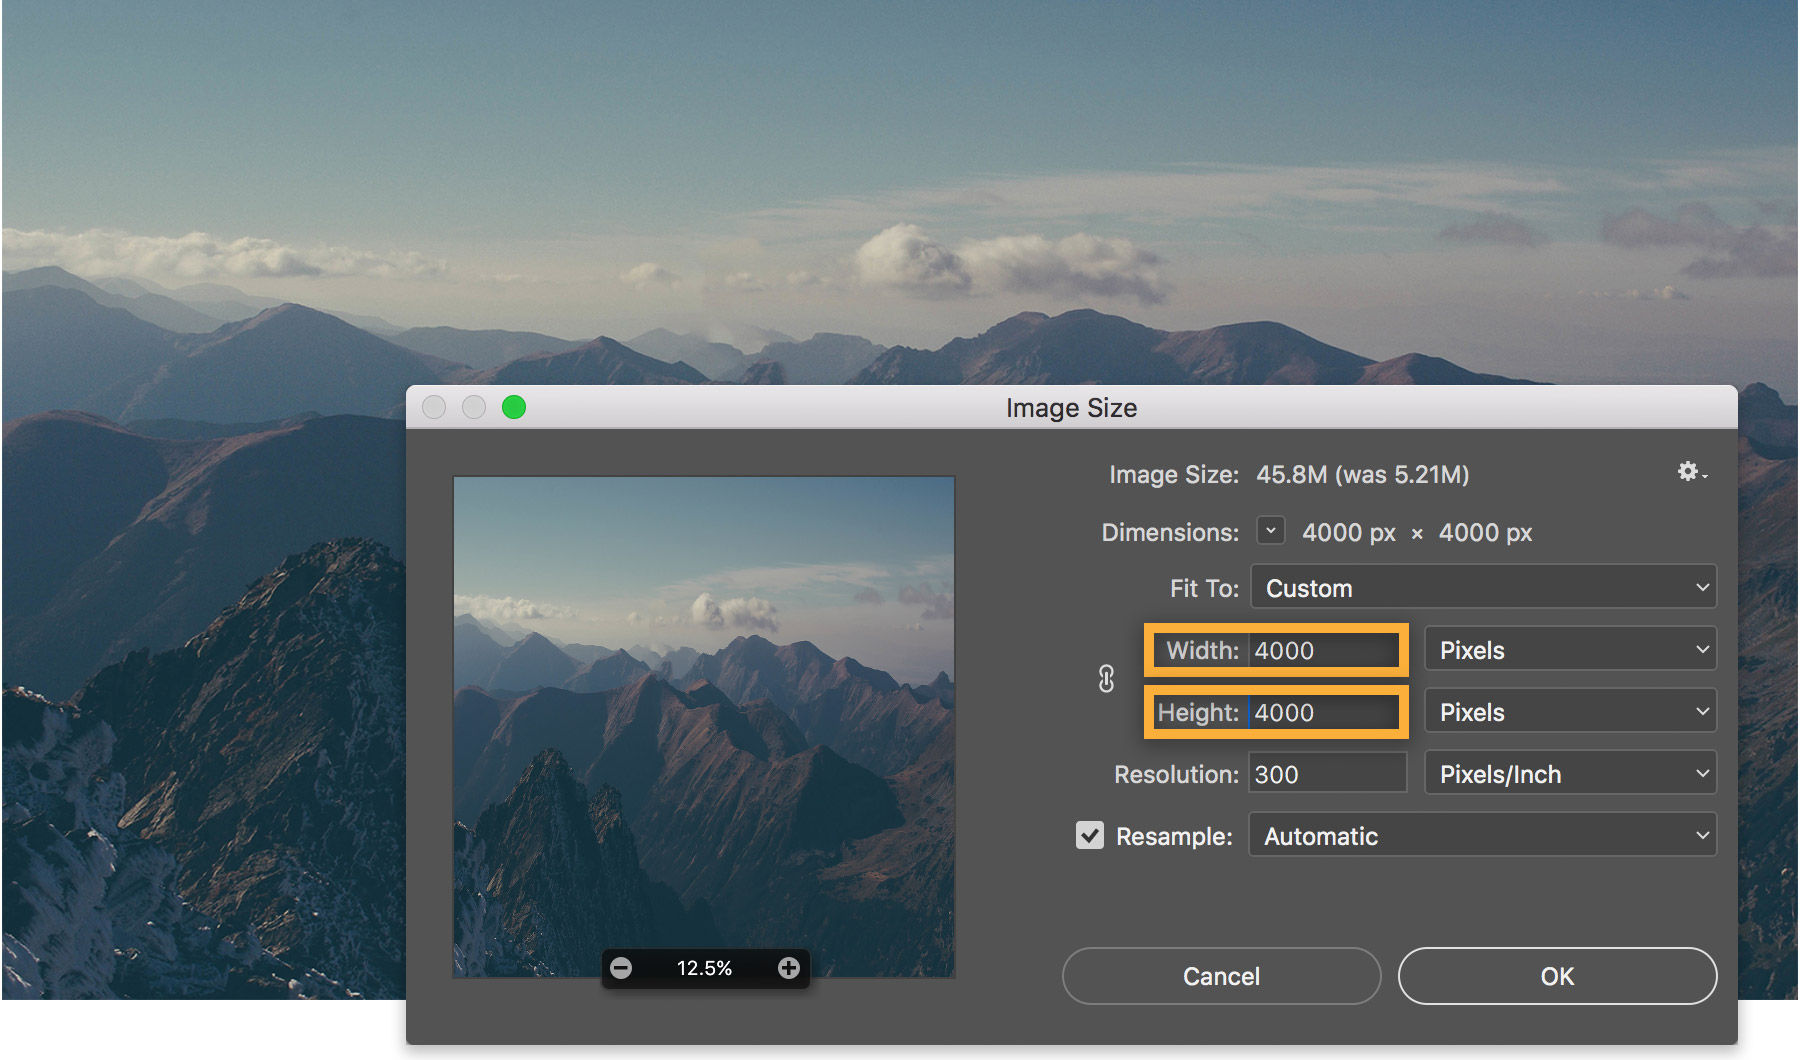Click the plus icon to zoom in preview

789,967
